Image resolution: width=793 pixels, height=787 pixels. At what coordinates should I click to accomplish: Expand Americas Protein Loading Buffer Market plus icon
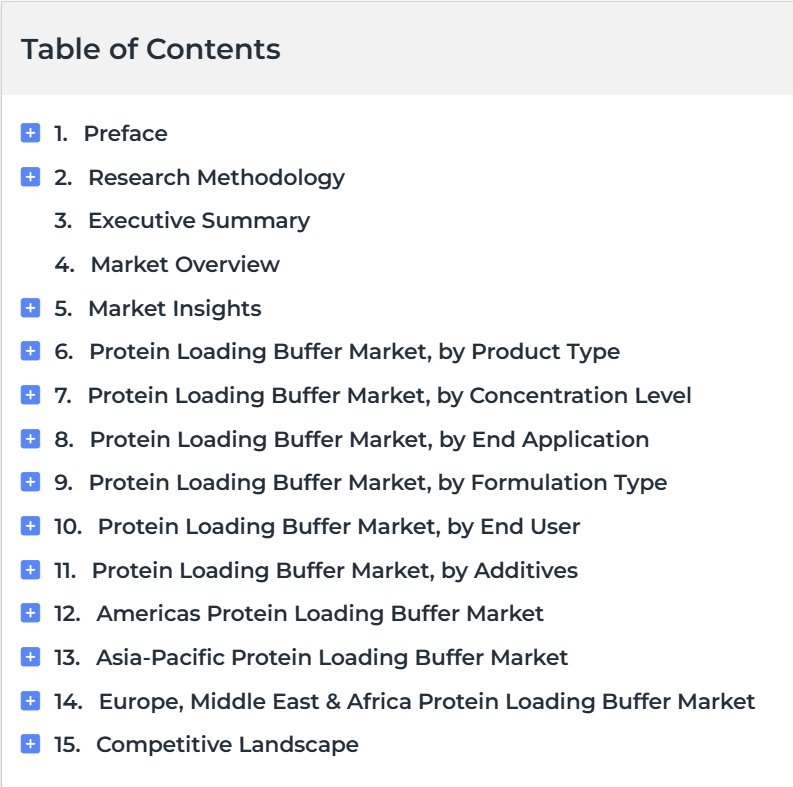[x=30, y=613]
